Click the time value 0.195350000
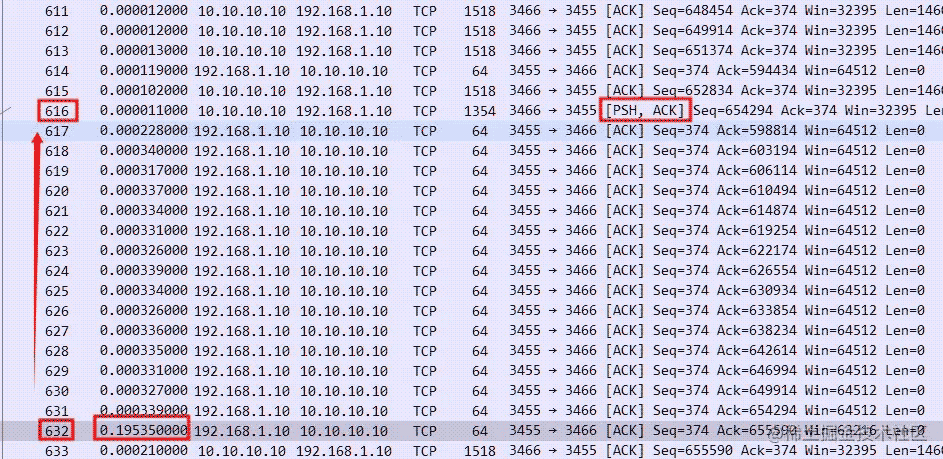Image resolution: width=943 pixels, height=459 pixels. click(143, 431)
